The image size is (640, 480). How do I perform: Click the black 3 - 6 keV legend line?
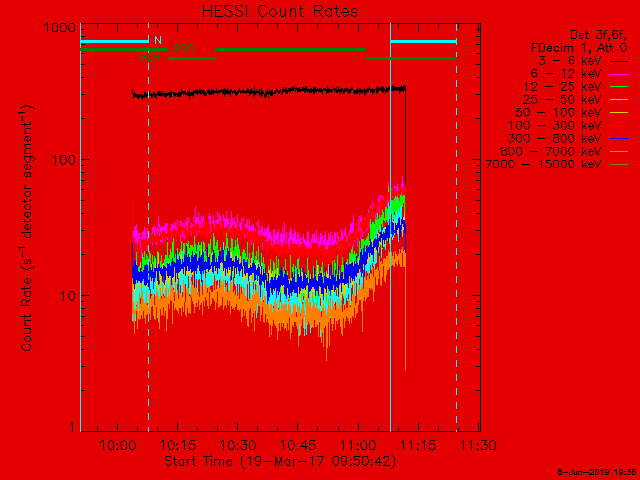tap(619, 62)
